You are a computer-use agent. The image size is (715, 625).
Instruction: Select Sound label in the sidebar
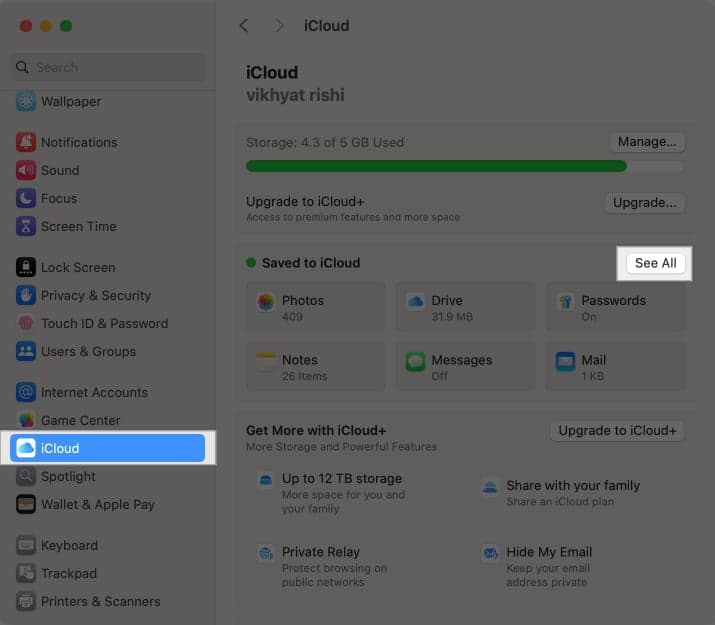point(60,170)
